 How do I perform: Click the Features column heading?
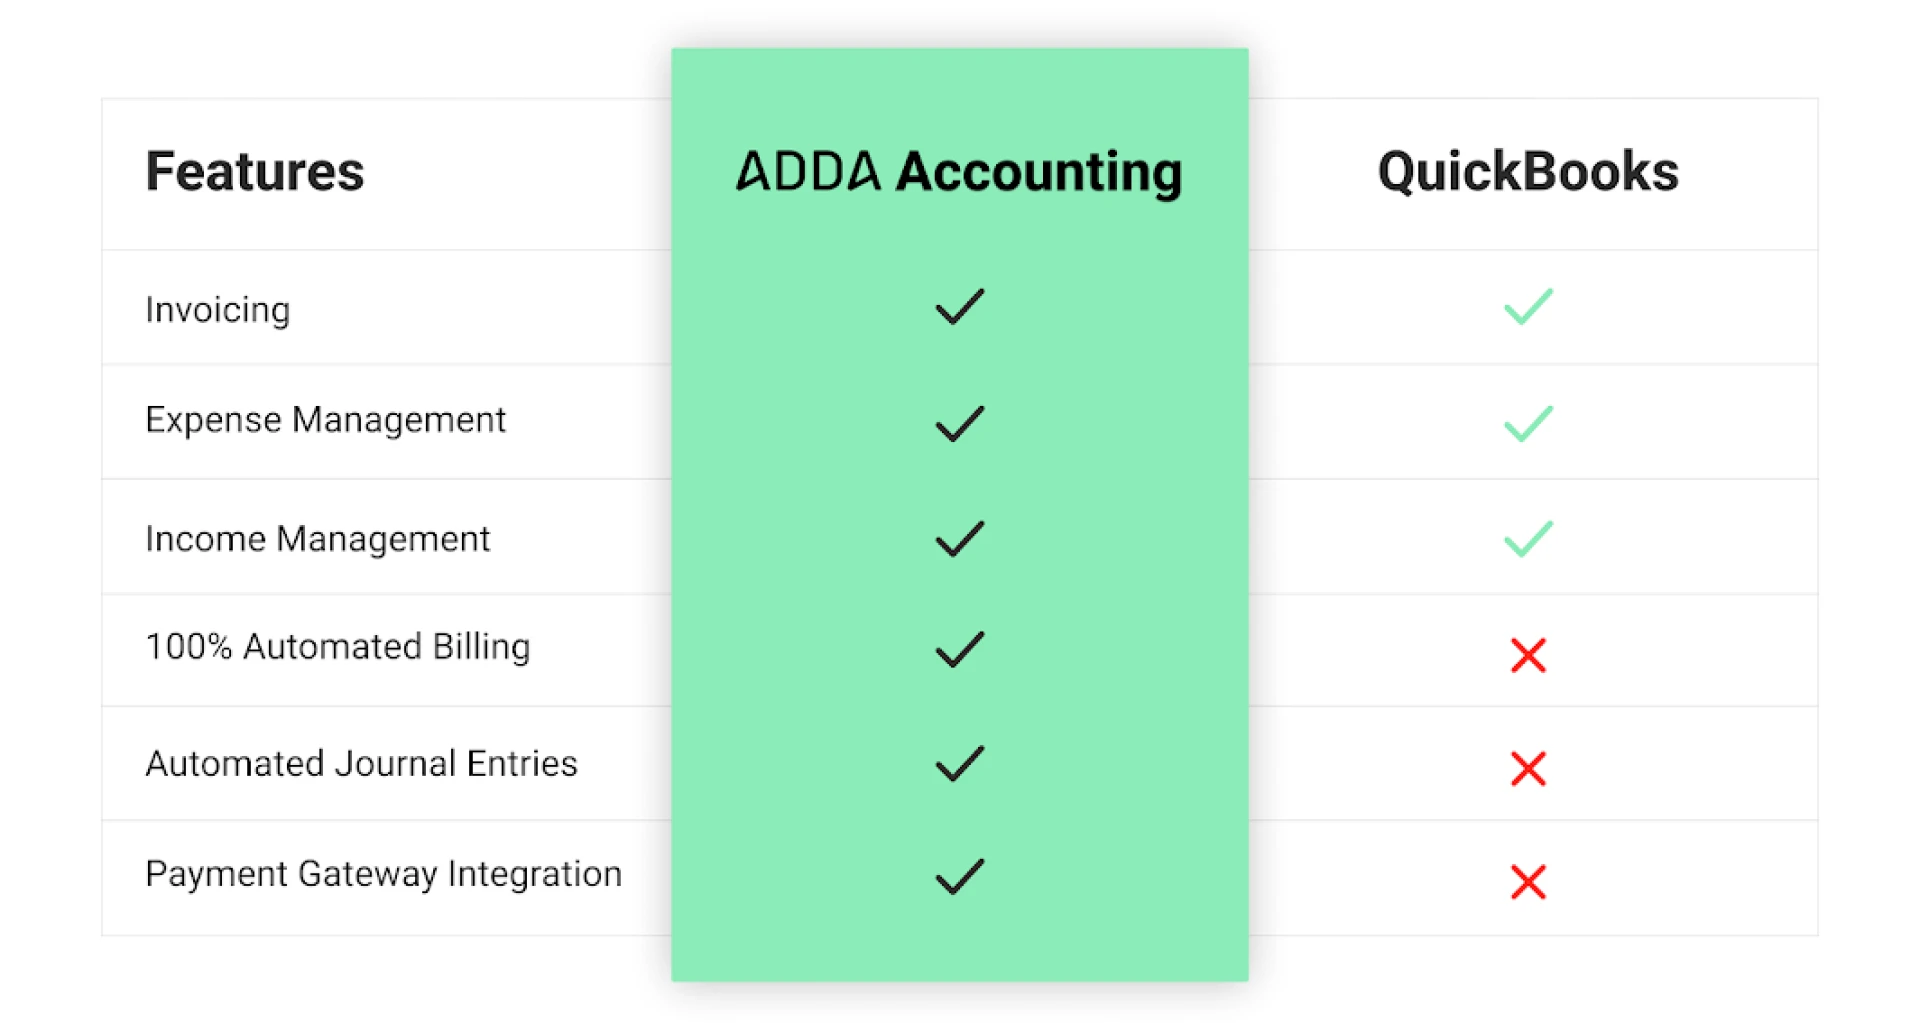pos(255,171)
